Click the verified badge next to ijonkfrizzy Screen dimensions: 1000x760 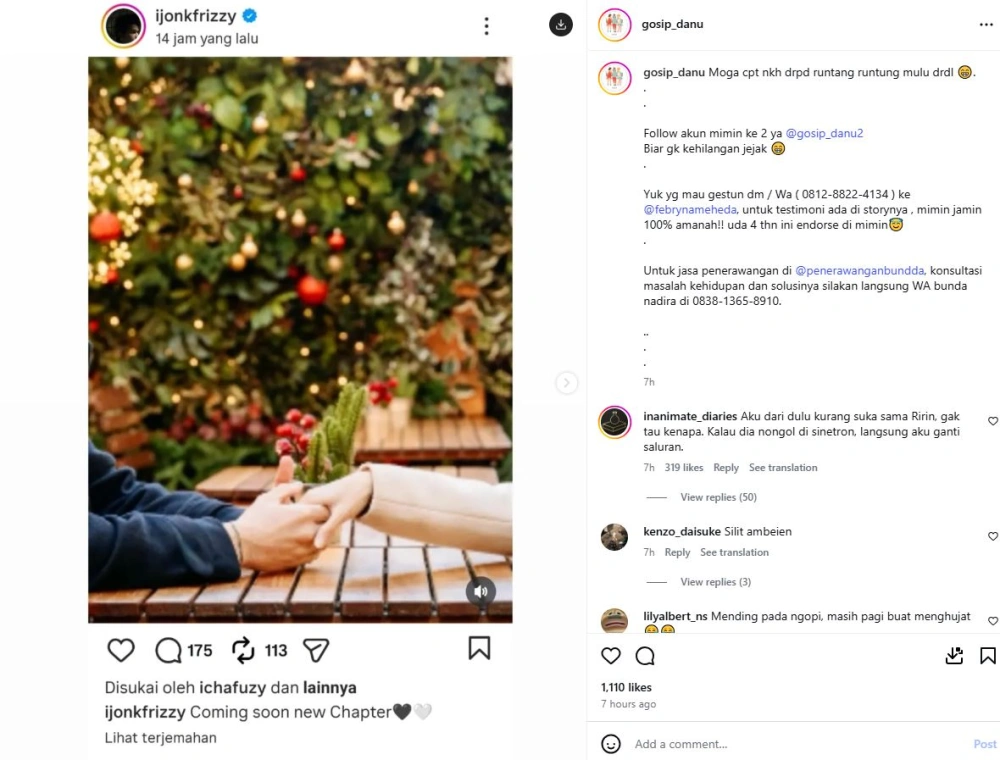coord(250,16)
